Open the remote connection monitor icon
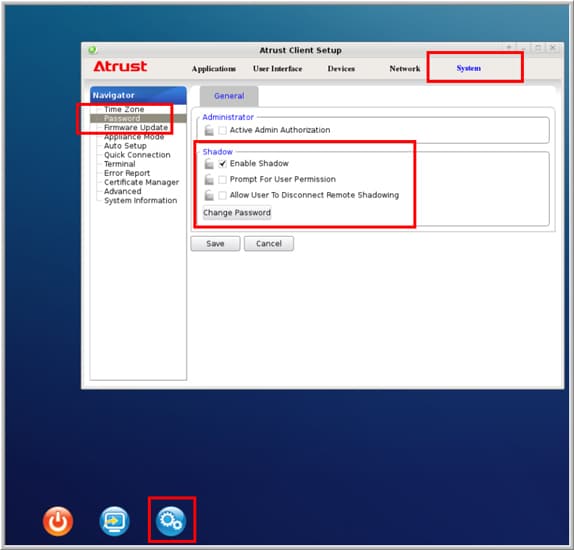 [114, 521]
